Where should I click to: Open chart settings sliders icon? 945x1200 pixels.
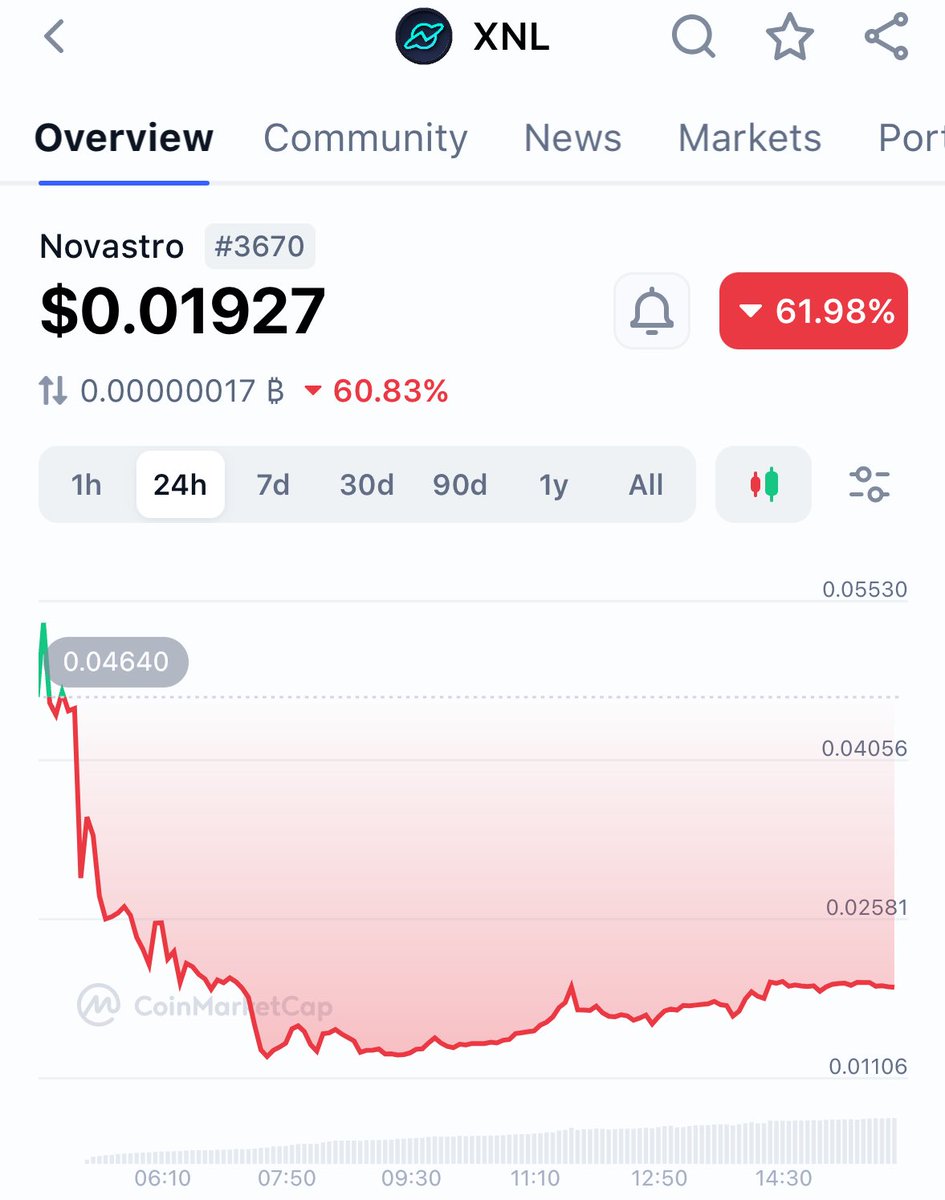pos(868,485)
